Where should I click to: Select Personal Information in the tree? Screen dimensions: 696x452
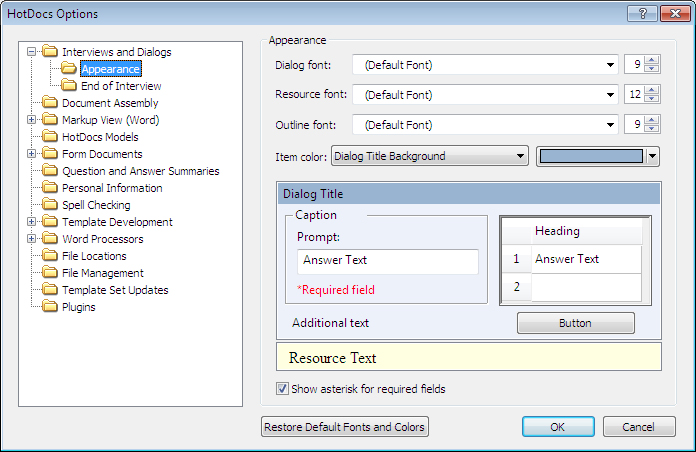[x=112, y=188]
